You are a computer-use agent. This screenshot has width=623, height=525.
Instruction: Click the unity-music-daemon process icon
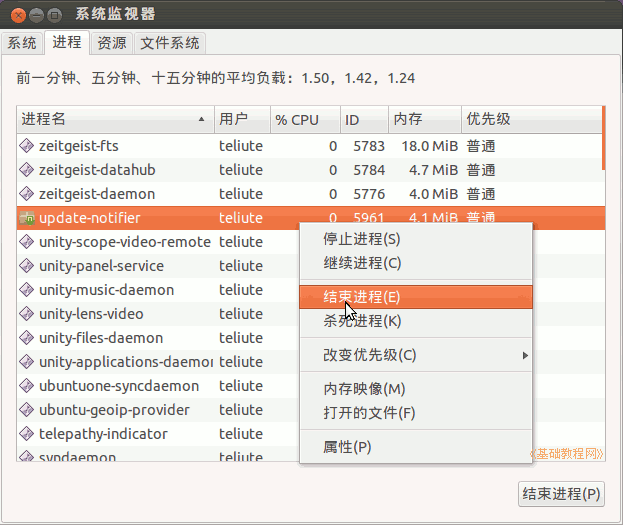27,290
